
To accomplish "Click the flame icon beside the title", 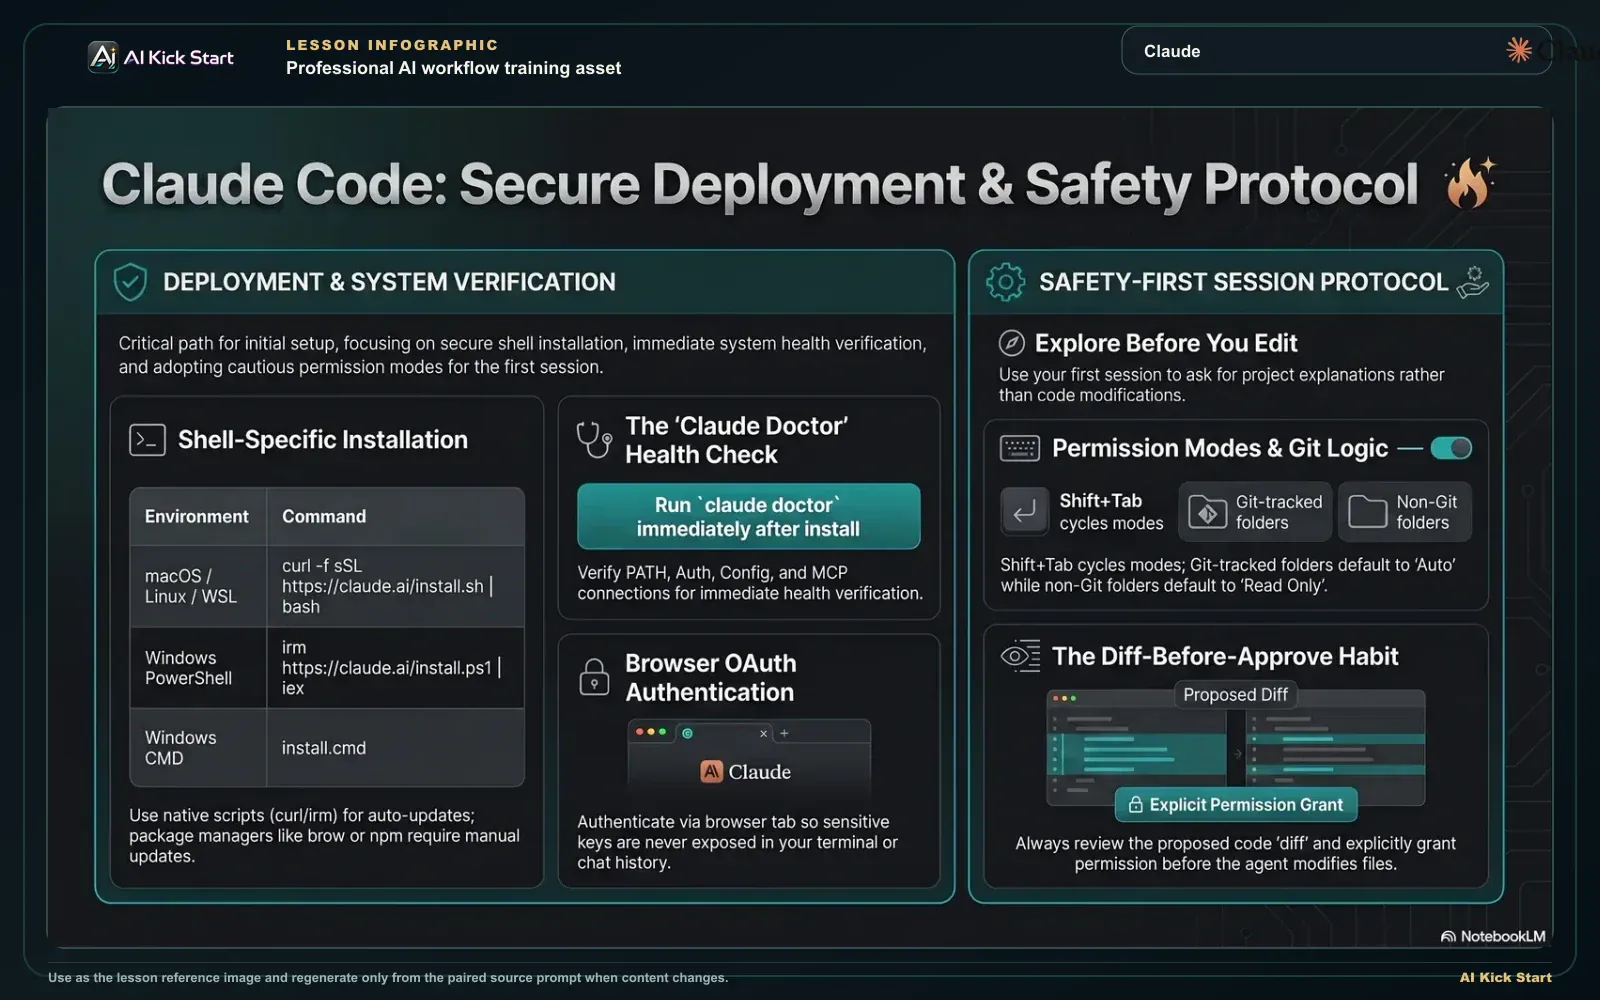I will click(1469, 183).
